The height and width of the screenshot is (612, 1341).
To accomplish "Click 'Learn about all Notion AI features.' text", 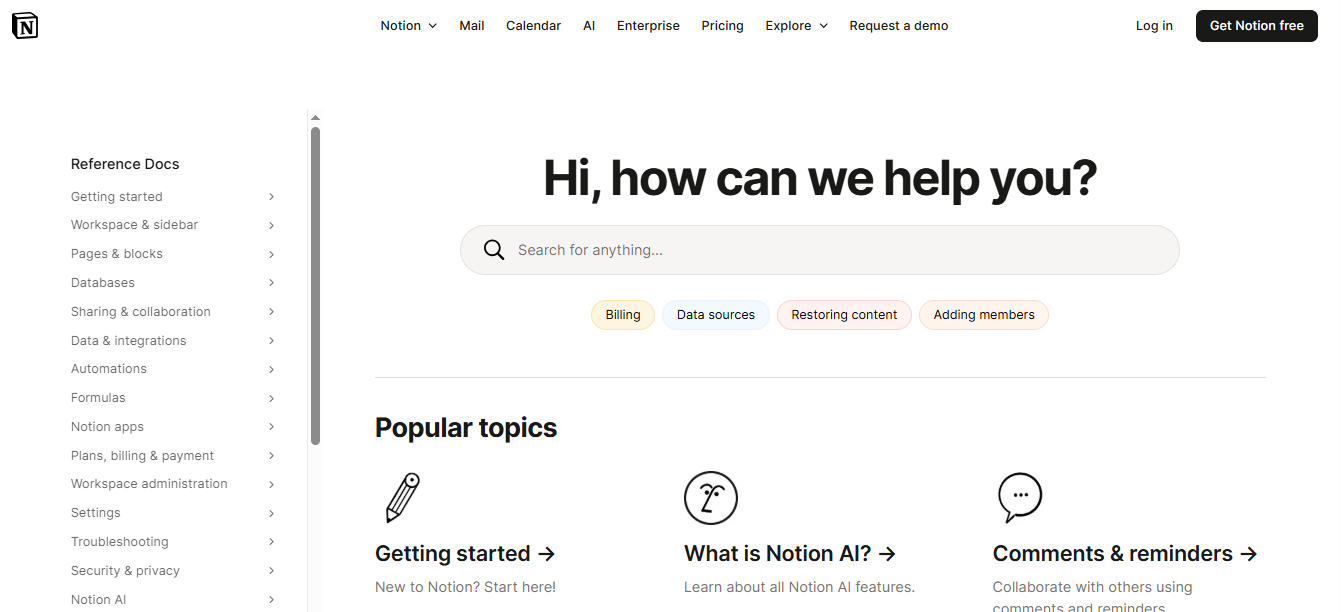I will coord(799,587).
